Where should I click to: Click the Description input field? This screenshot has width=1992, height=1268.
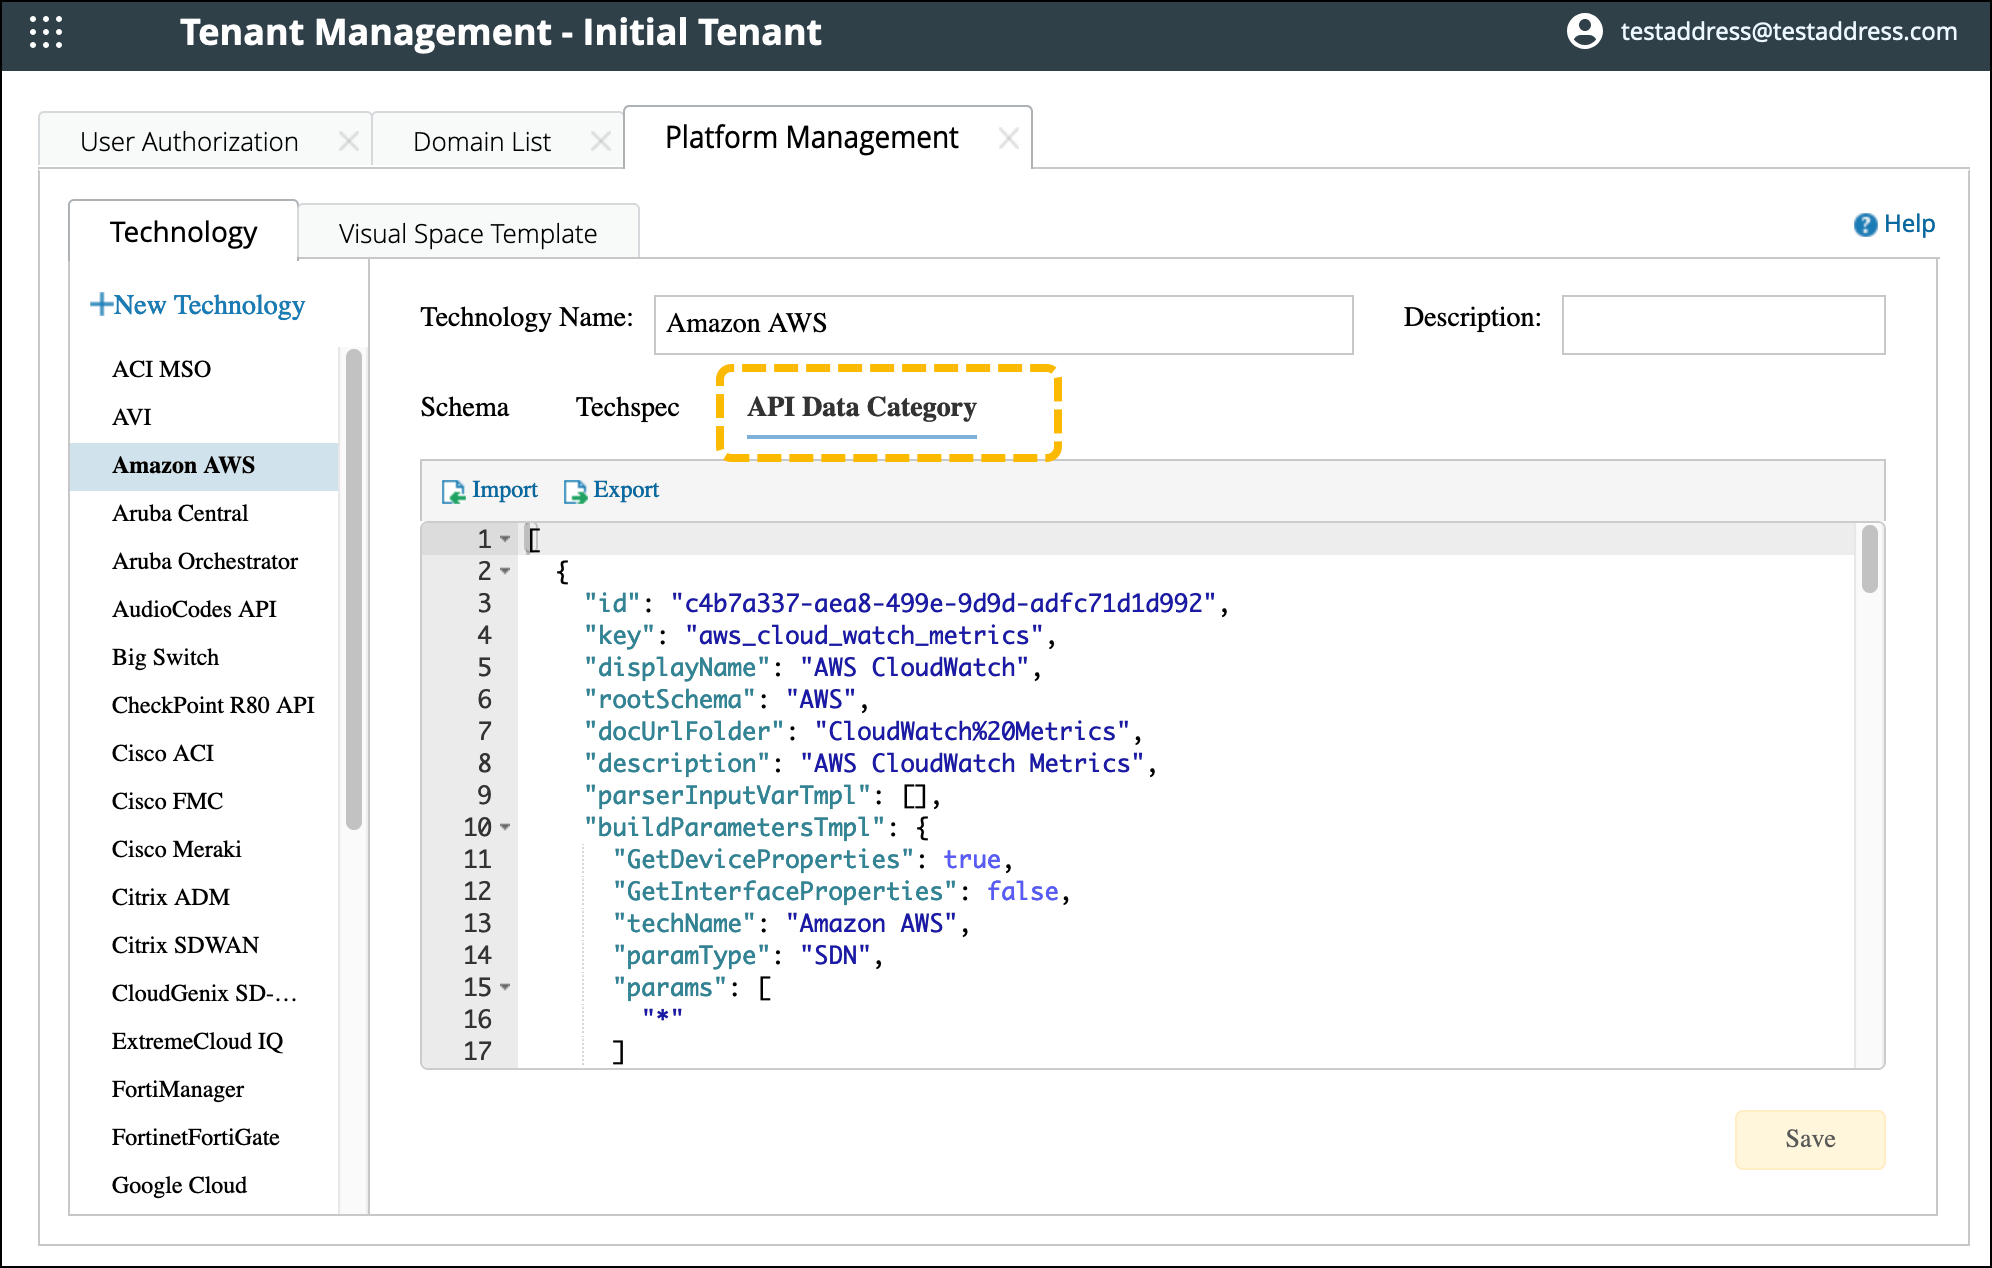pos(1722,324)
